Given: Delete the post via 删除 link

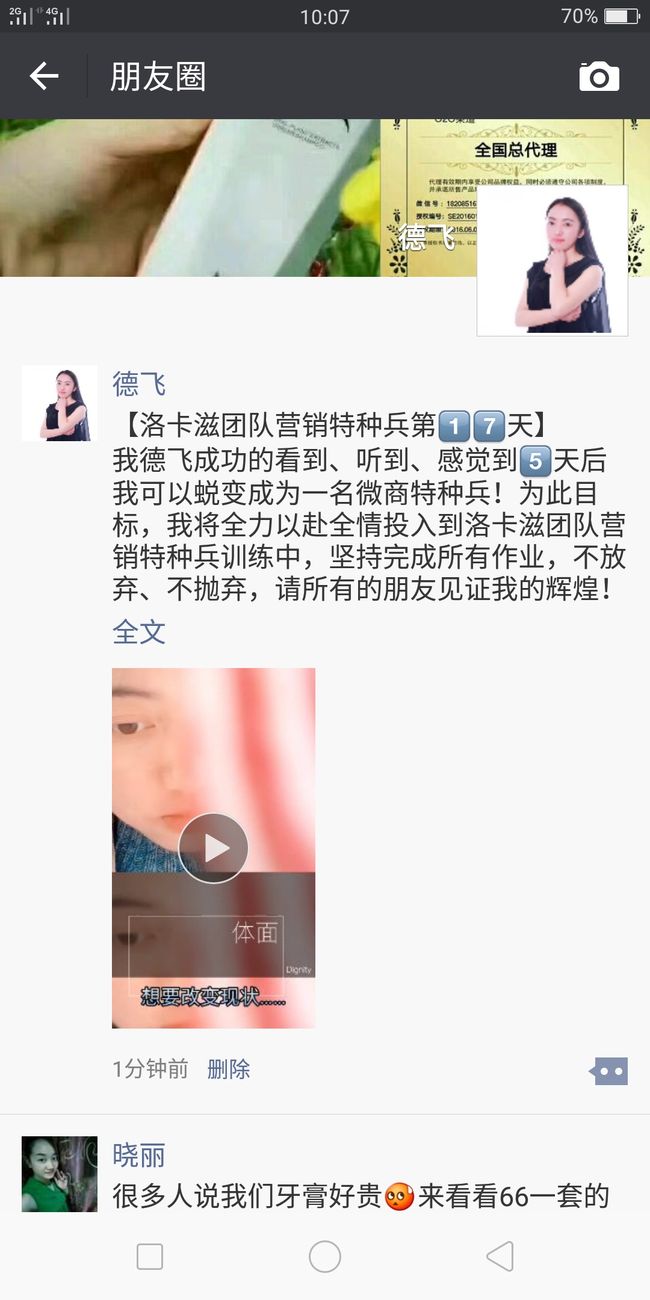Looking at the screenshot, I should pos(228,1069).
